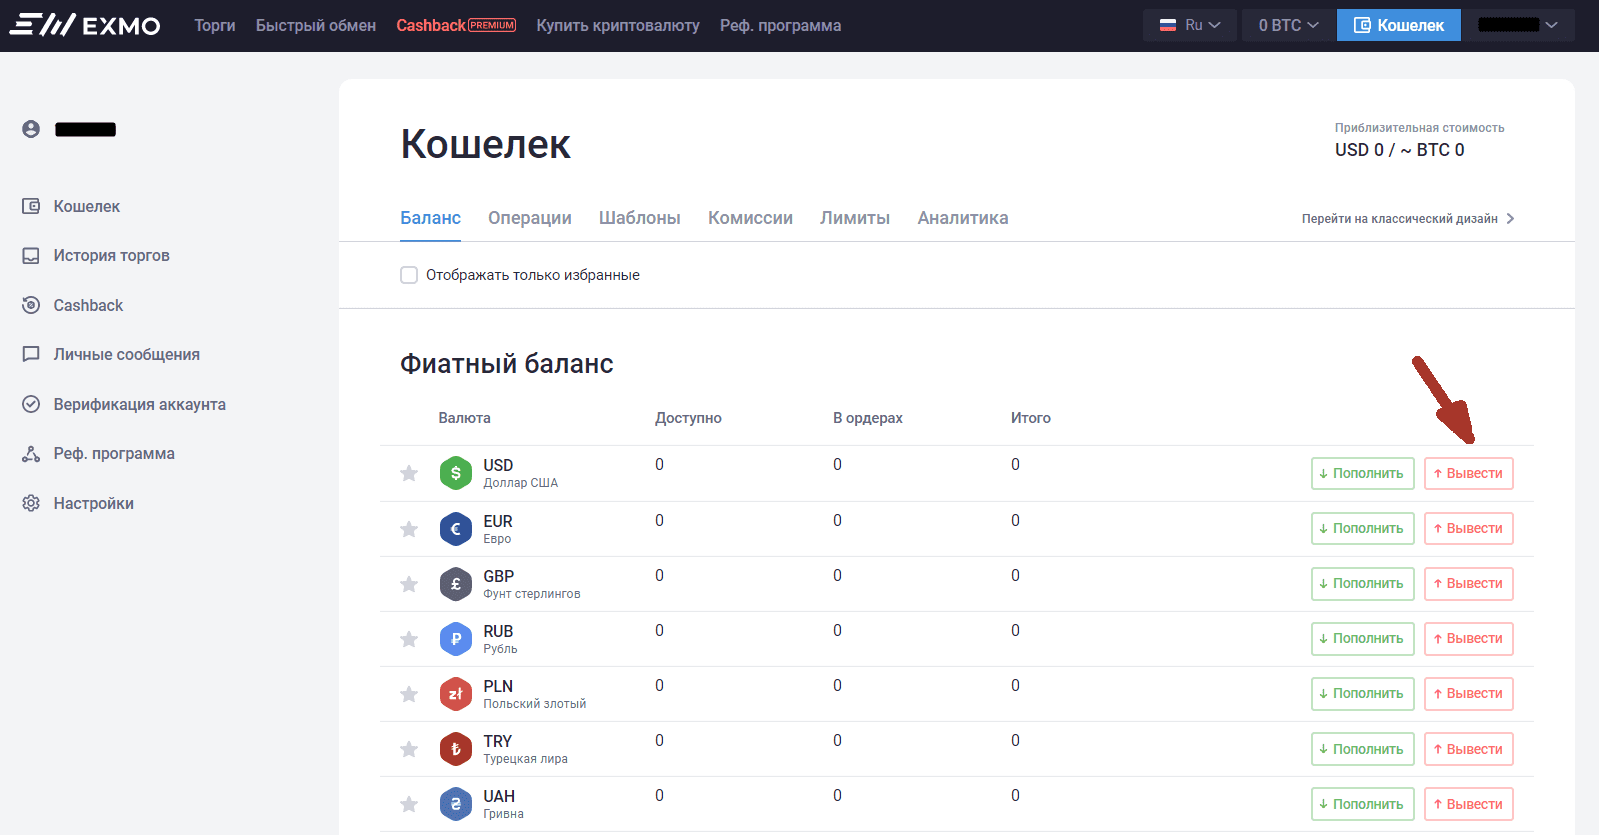
Task: Open the Ru language dropdown
Action: pos(1190,25)
